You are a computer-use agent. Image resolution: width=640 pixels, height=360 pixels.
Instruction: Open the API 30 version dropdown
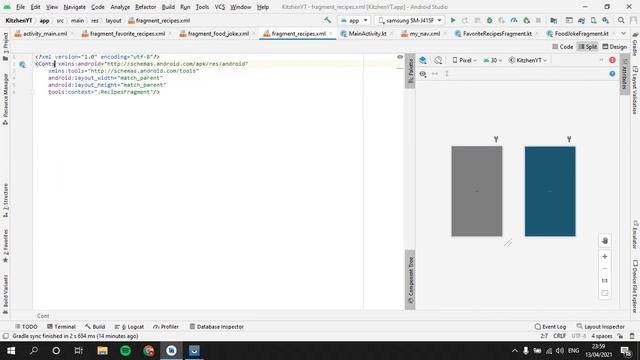click(x=492, y=60)
